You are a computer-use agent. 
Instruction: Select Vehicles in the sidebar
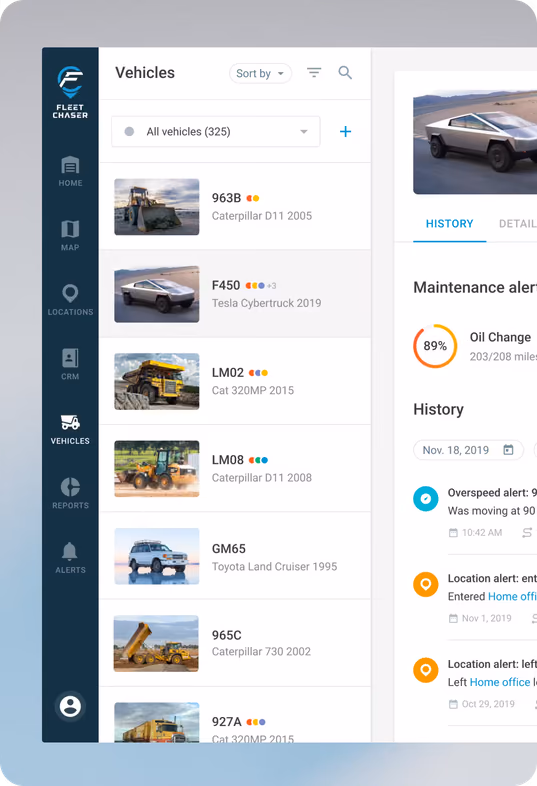tap(70, 430)
